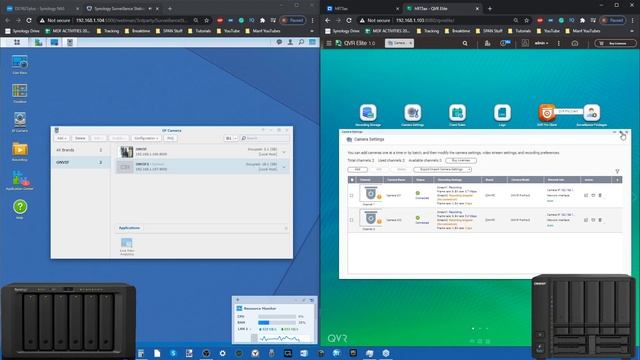This screenshot has height=360, width=640.
Task: Open view mode dropdown arrow in IP Camera
Action: click(x=235, y=138)
